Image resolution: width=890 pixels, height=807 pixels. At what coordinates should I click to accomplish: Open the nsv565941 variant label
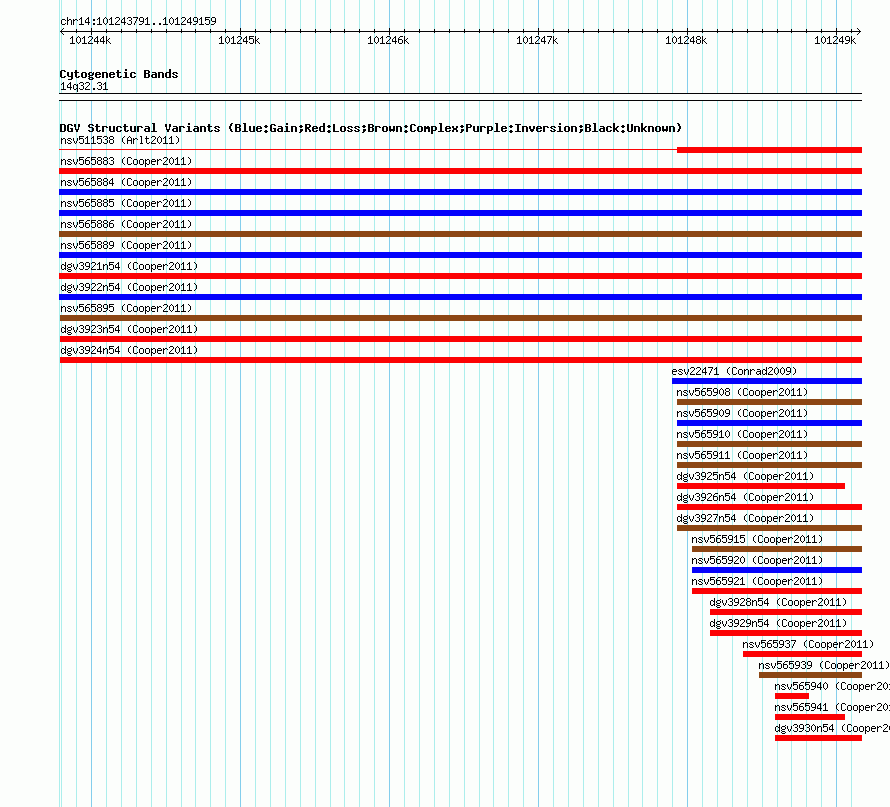[832, 707]
